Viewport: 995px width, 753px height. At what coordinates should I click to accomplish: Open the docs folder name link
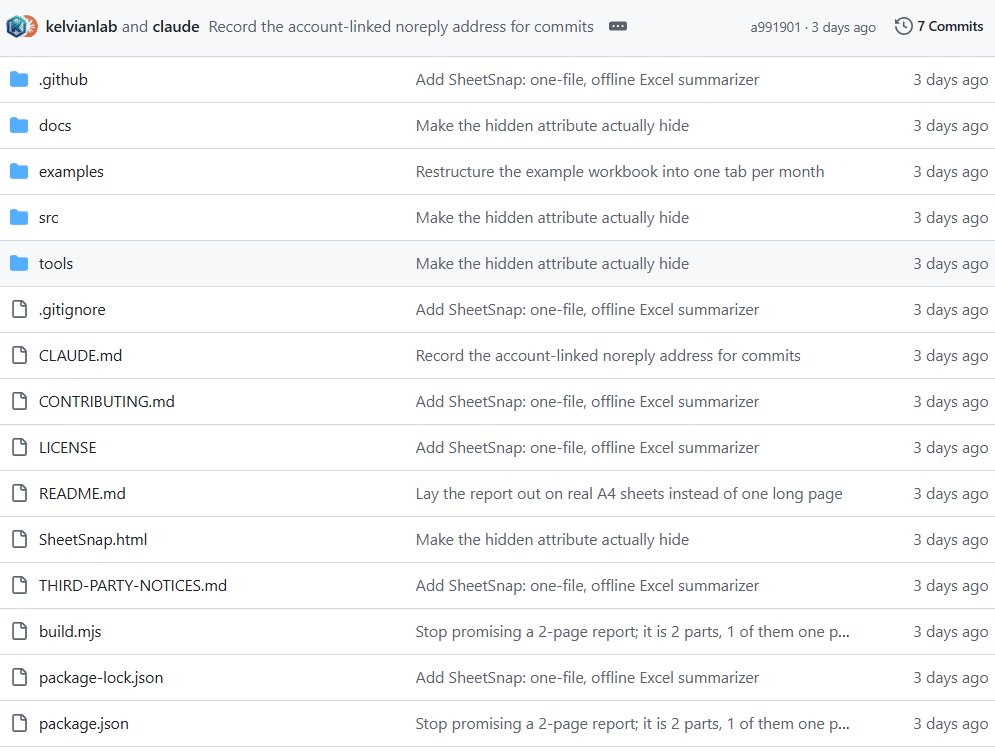(x=55, y=126)
